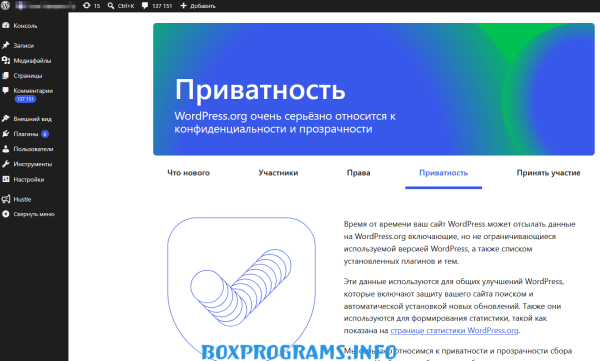Collapse sidebar via Свернуть меню
The height and width of the screenshot is (361, 600).
pyautogui.click(x=34, y=214)
